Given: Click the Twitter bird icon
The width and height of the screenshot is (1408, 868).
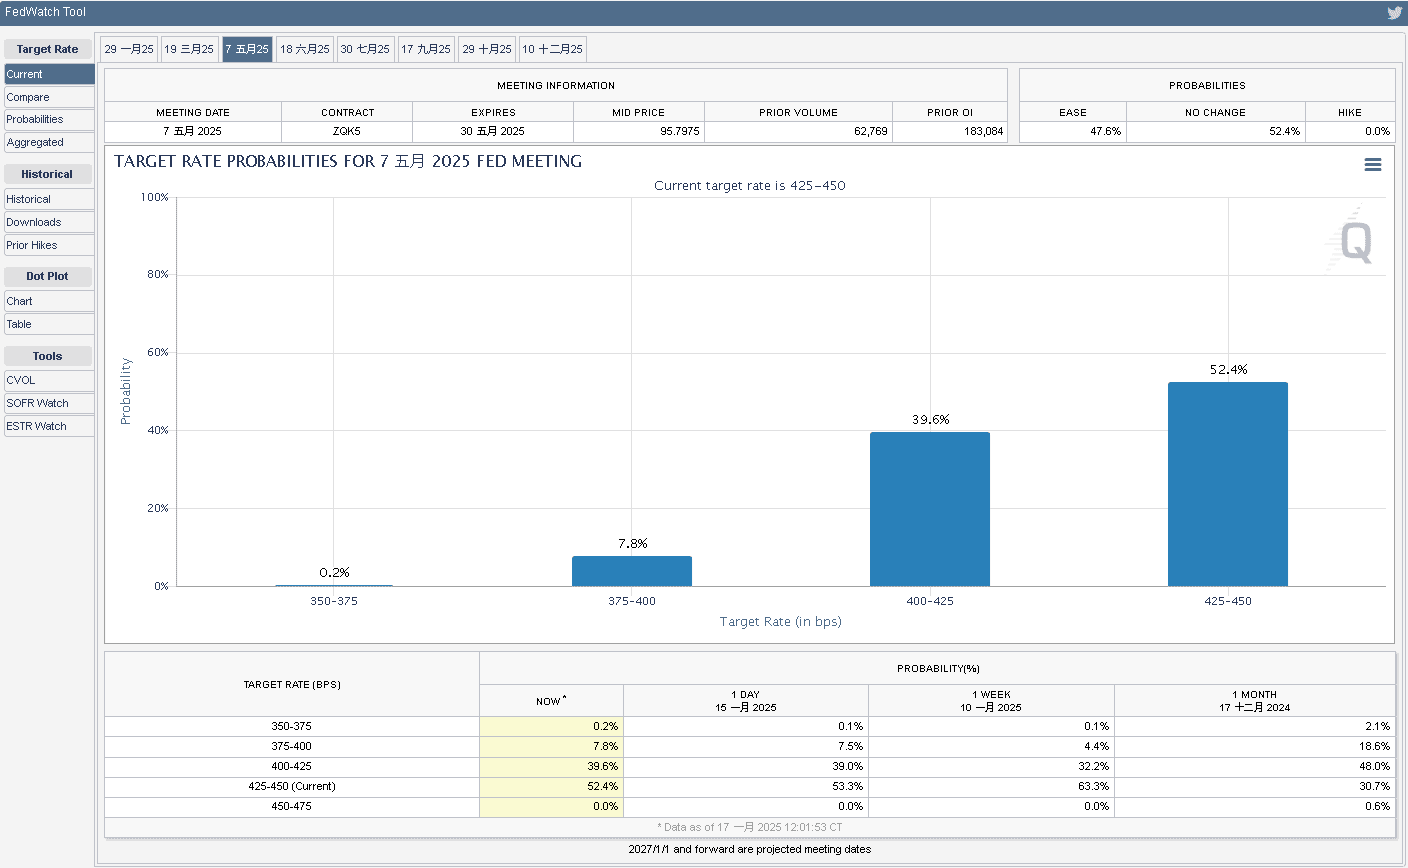Looking at the screenshot, I should [1394, 13].
